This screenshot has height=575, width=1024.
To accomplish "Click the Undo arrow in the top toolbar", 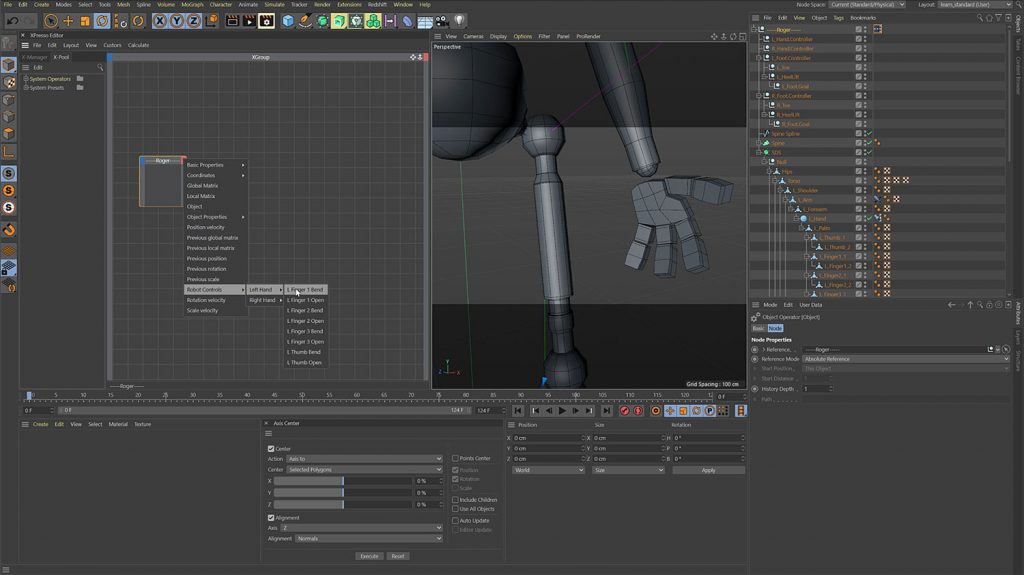I will point(12,21).
